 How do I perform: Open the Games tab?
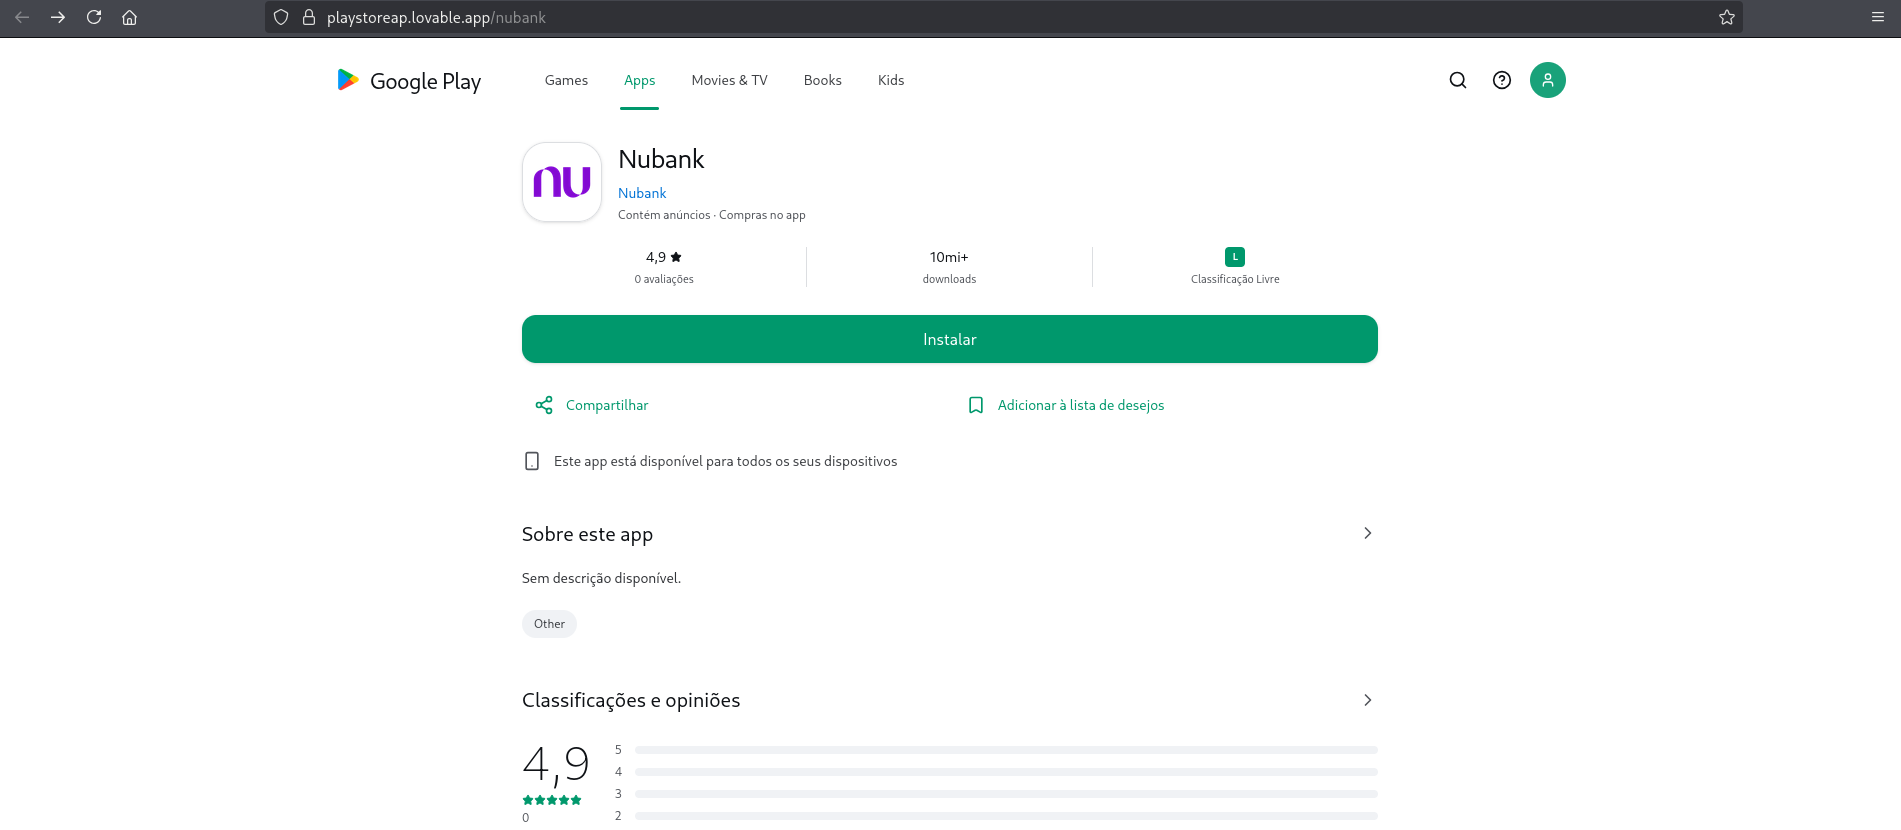coord(566,80)
